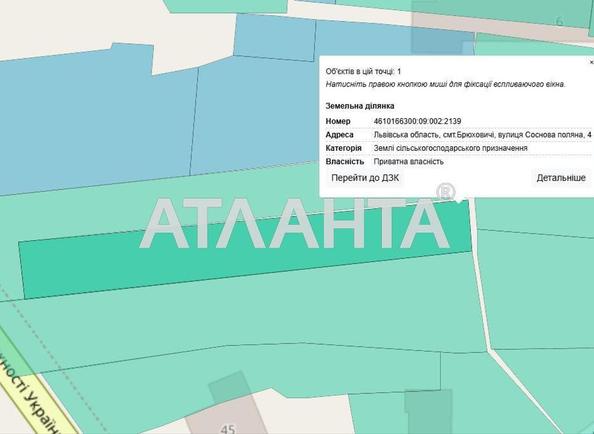The width and height of the screenshot is (594, 434).
Task: Click the 'Власність' field label
Action: (345, 162)
